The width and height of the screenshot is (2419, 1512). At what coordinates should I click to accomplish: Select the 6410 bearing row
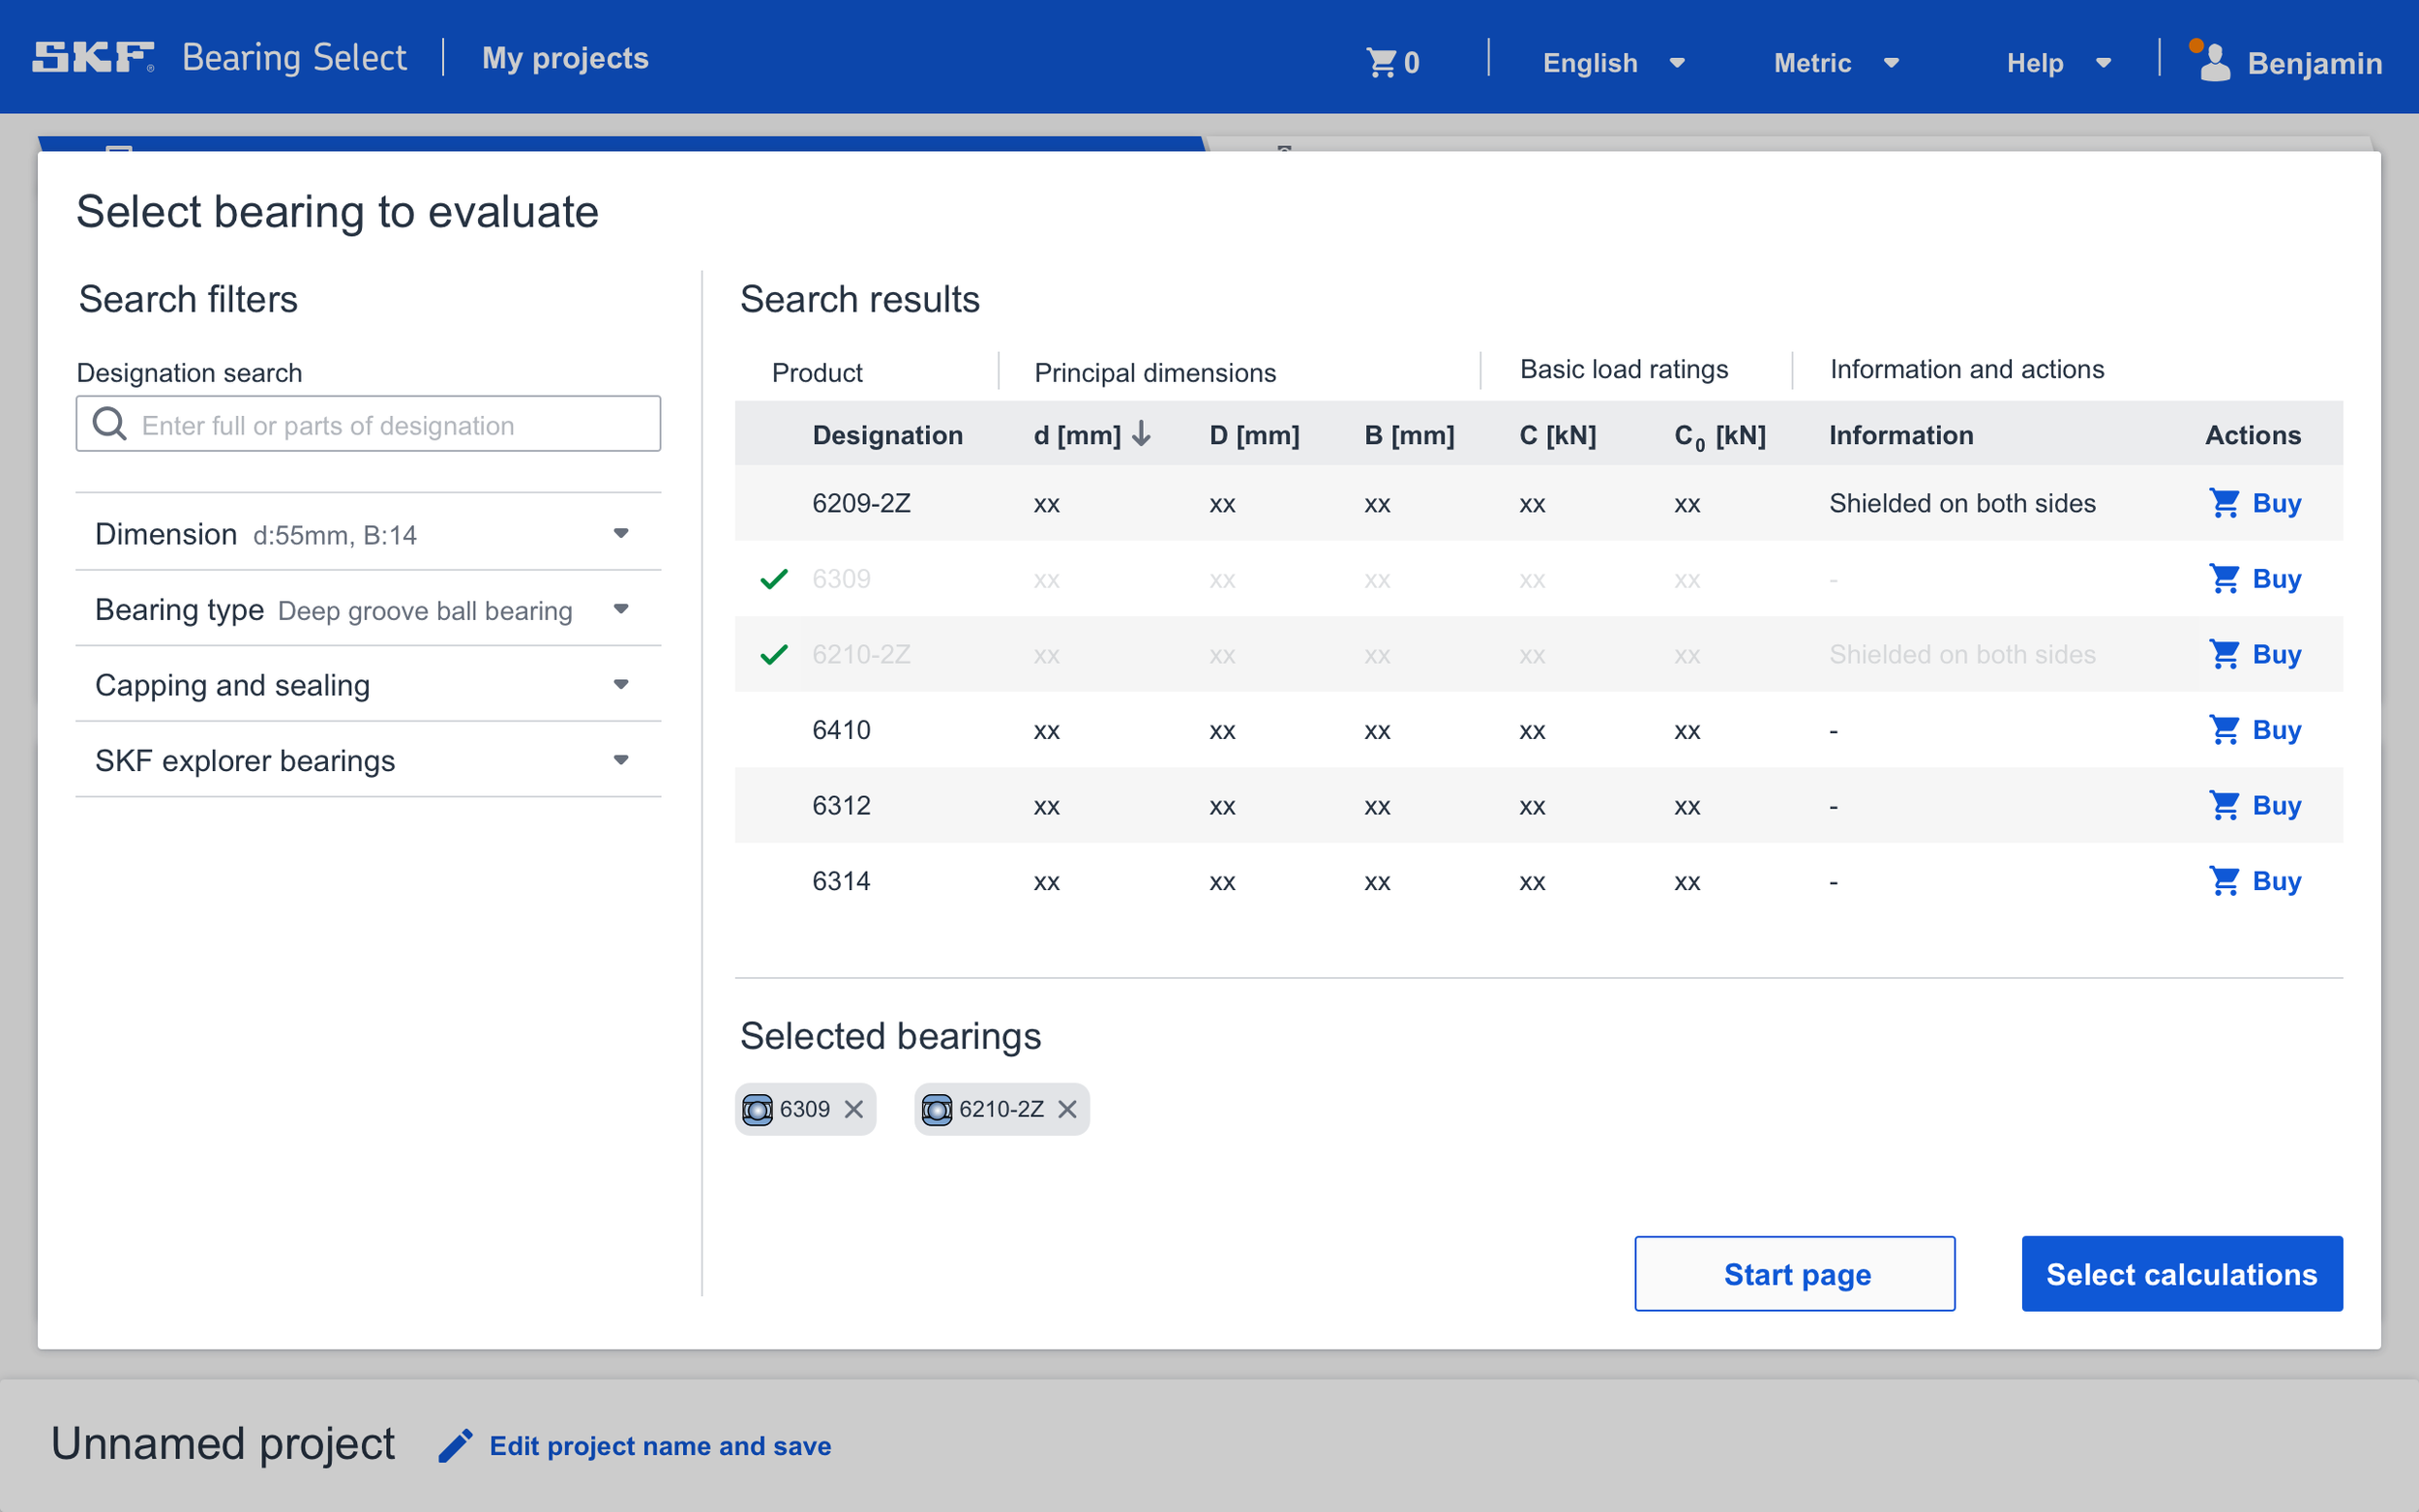point(841,730)
